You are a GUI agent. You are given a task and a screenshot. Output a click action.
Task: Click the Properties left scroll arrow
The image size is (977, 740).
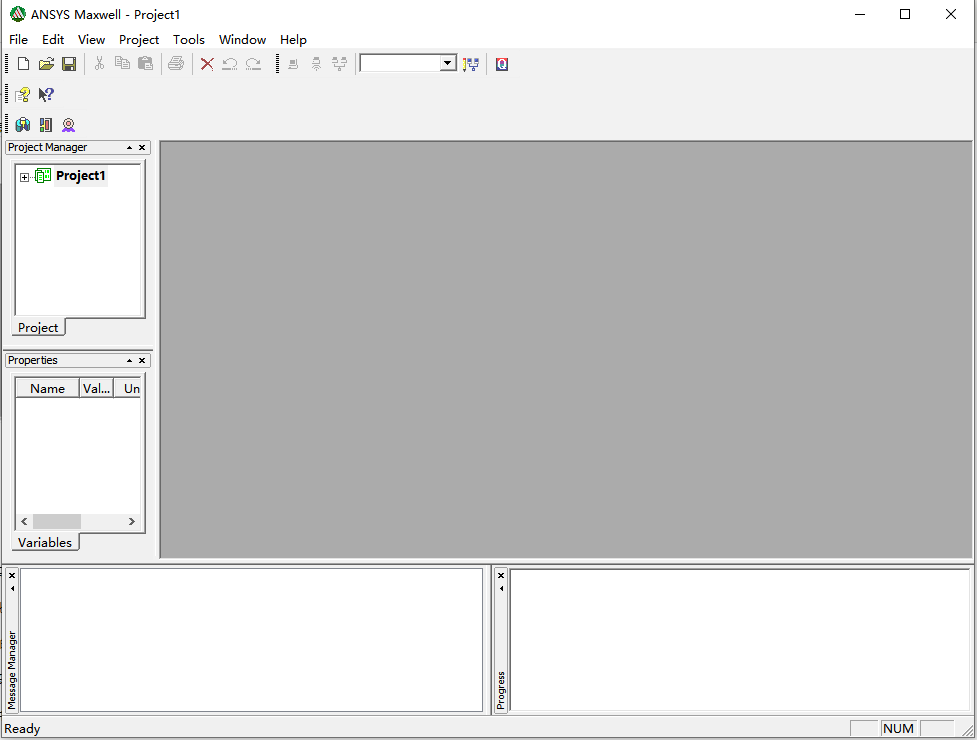(x=24, y=521)
